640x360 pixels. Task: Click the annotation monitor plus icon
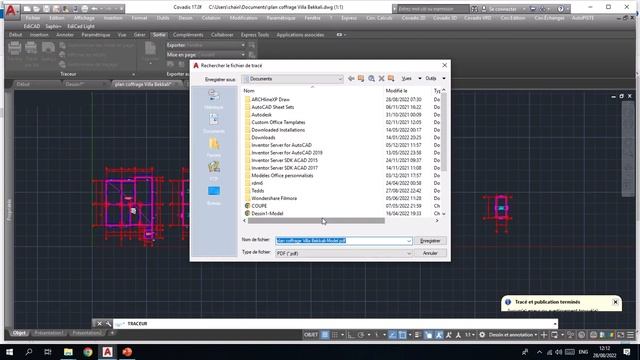544,335
